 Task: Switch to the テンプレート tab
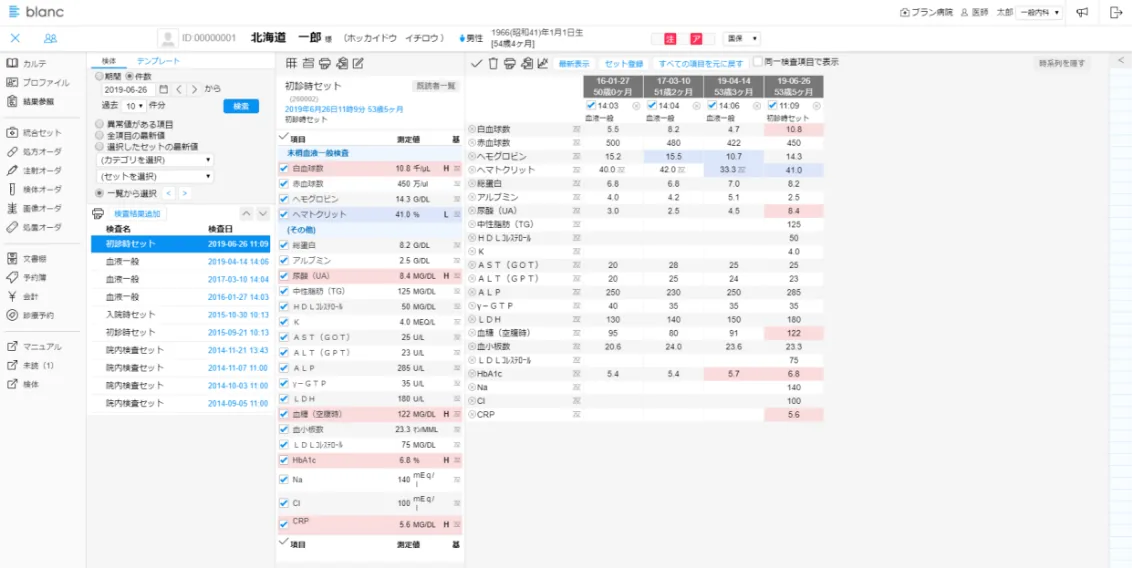click(x=158, y=61)
